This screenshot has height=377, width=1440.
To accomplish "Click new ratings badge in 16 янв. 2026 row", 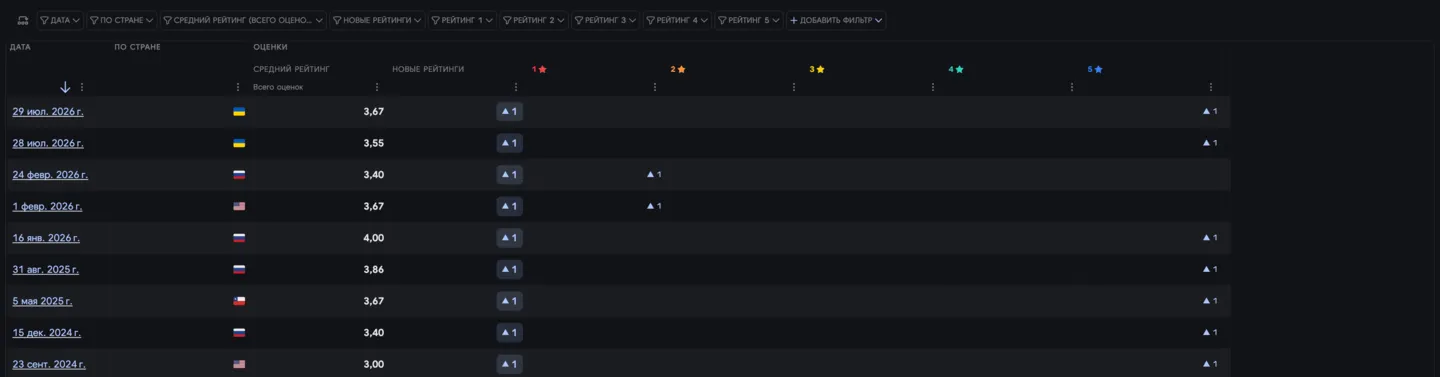I will [509, 238].
